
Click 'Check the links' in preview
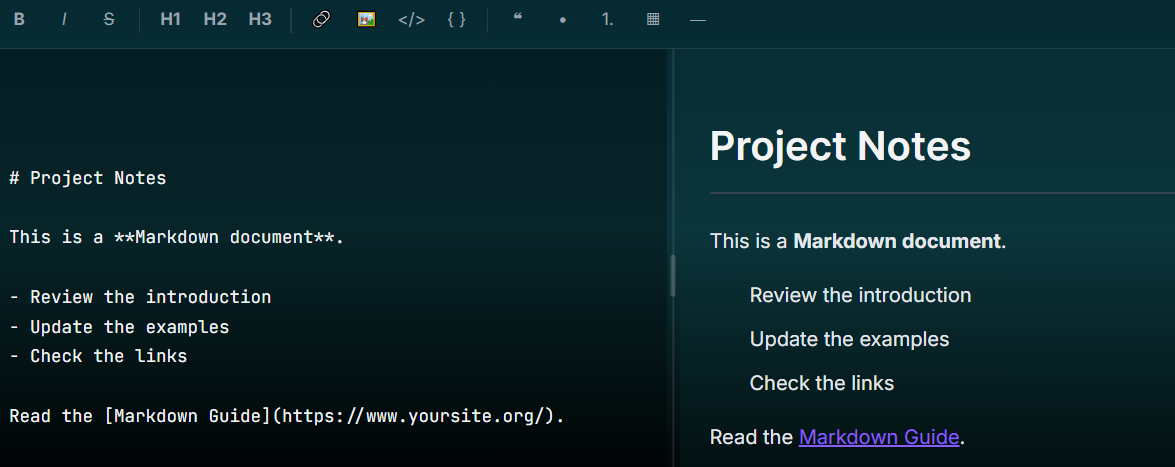822,384
